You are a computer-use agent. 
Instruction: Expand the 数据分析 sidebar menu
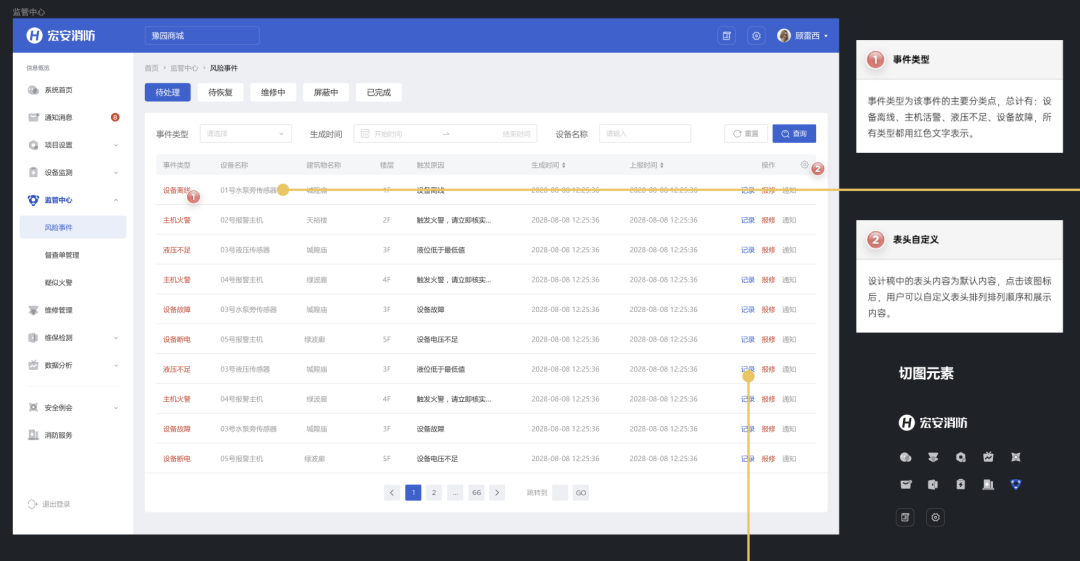(x=115, y=365)
